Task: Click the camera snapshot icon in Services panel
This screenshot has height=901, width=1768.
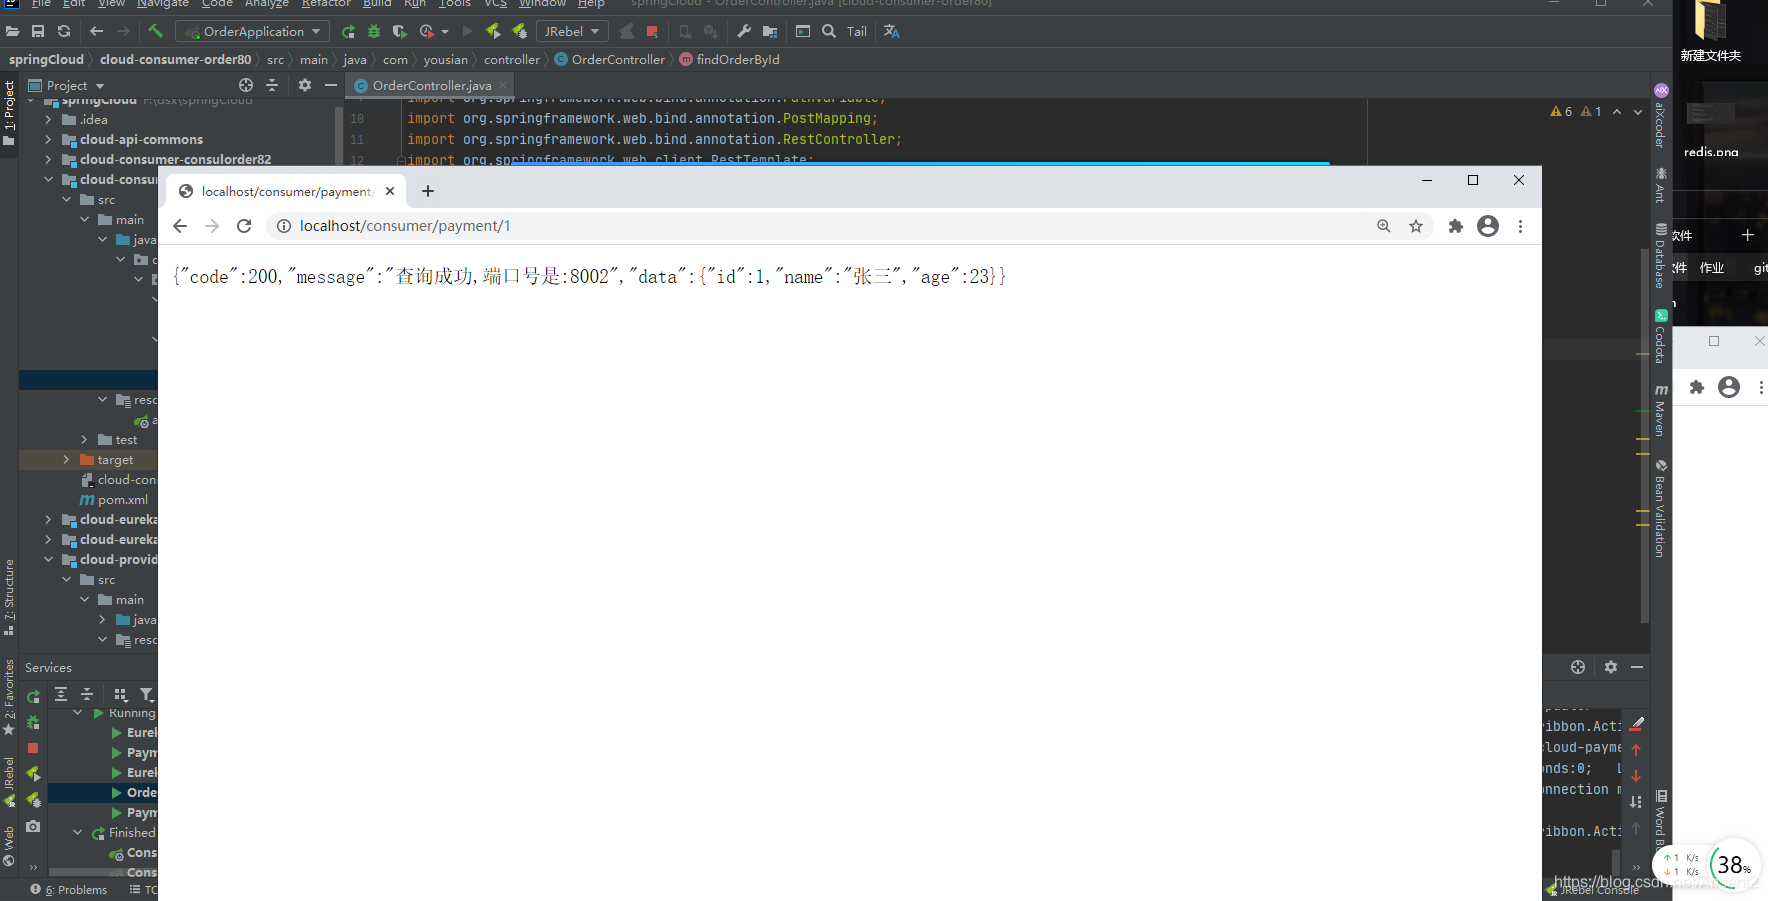Action: tap(33, 826)
